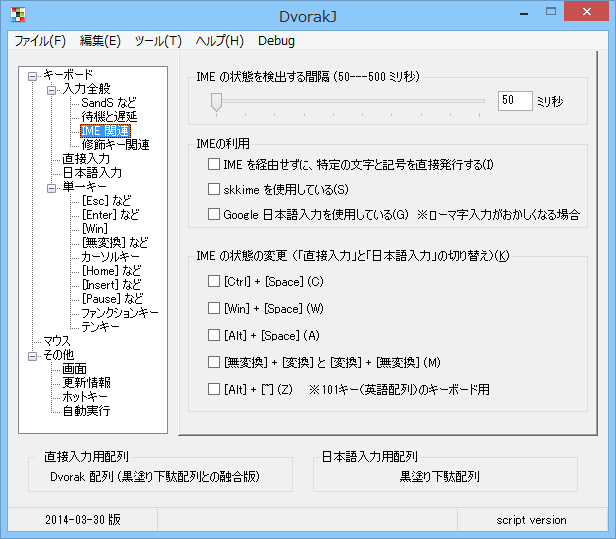The height and width of the screenshot is (539, 616).
Task: Toggle the [Ctrl] + [Space] checkbox
Action: point(214,282)
